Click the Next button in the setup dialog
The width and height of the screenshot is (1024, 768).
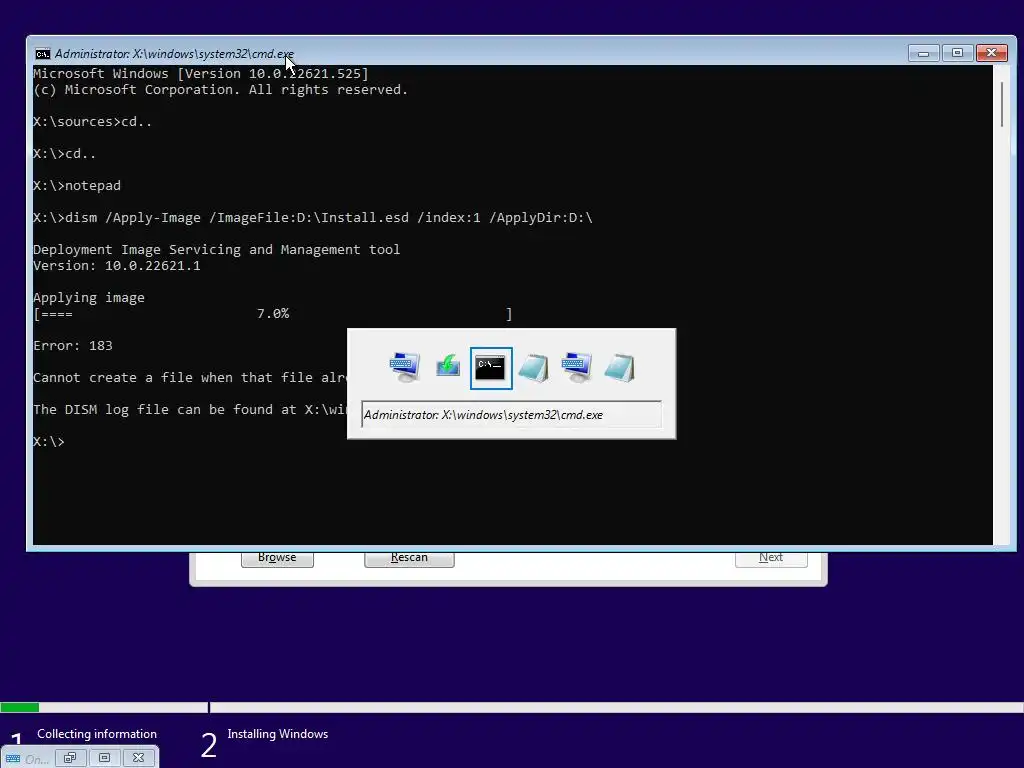771,558
